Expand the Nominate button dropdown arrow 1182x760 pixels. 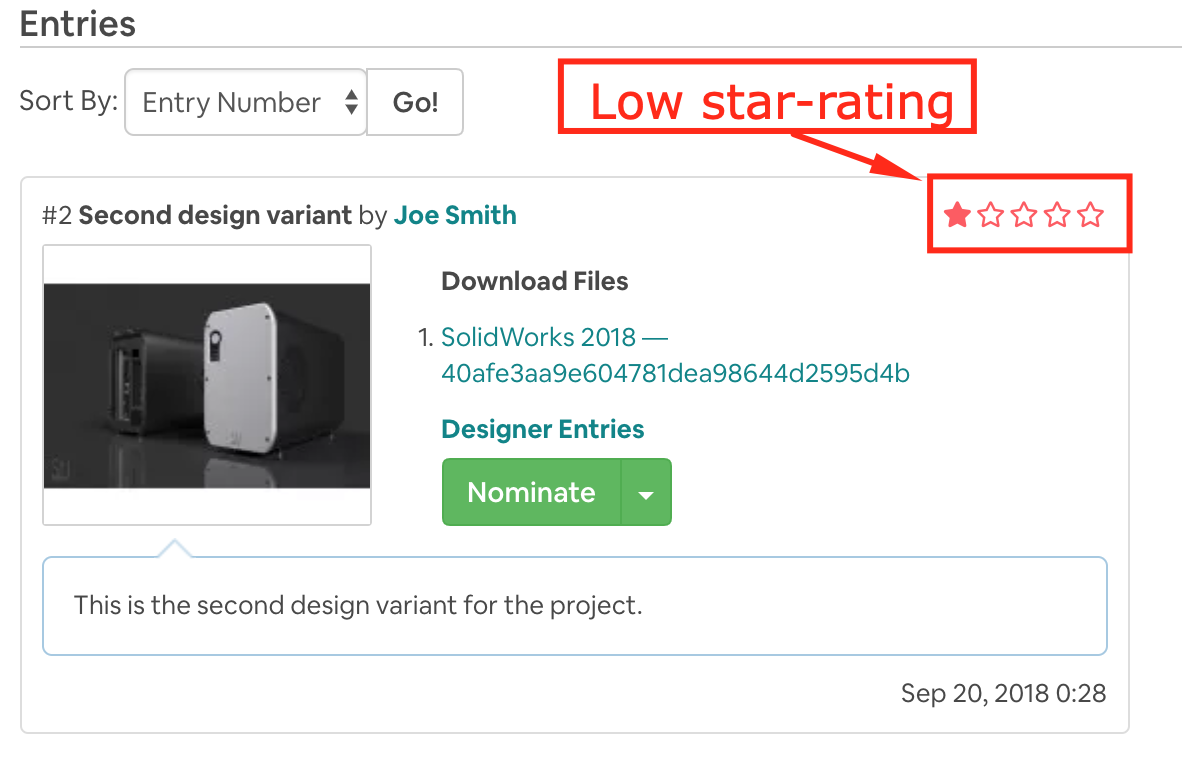pos(648,491)
